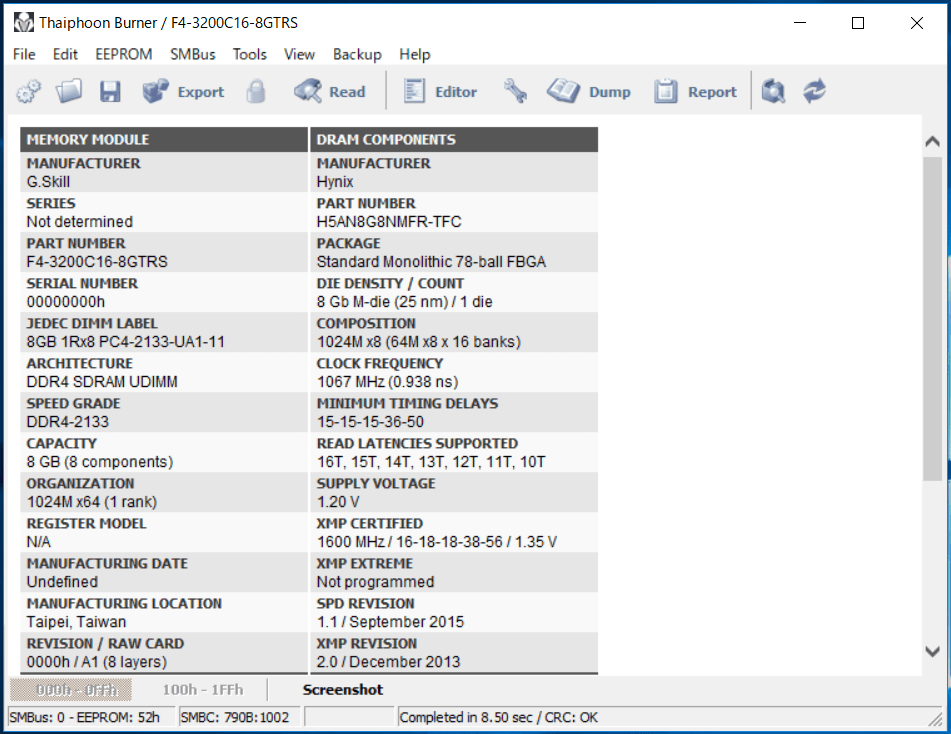The width and height of the screenshot is (951, 734).
Task: Click timing delays 15-15-15-36-50
Action: [370, 422]
